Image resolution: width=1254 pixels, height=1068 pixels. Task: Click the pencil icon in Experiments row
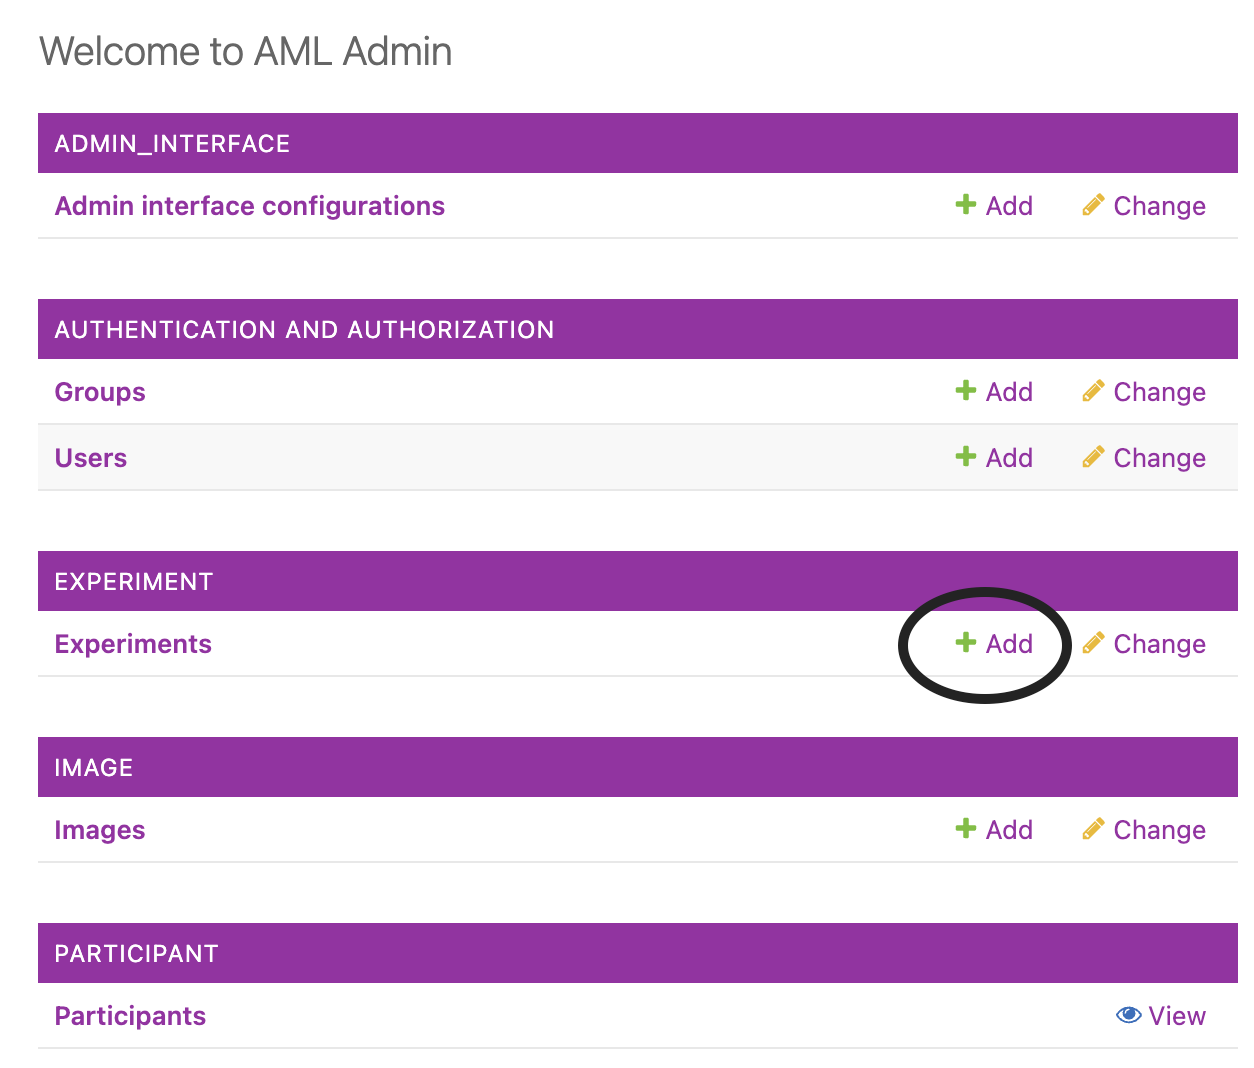[x=1093, y=643]
